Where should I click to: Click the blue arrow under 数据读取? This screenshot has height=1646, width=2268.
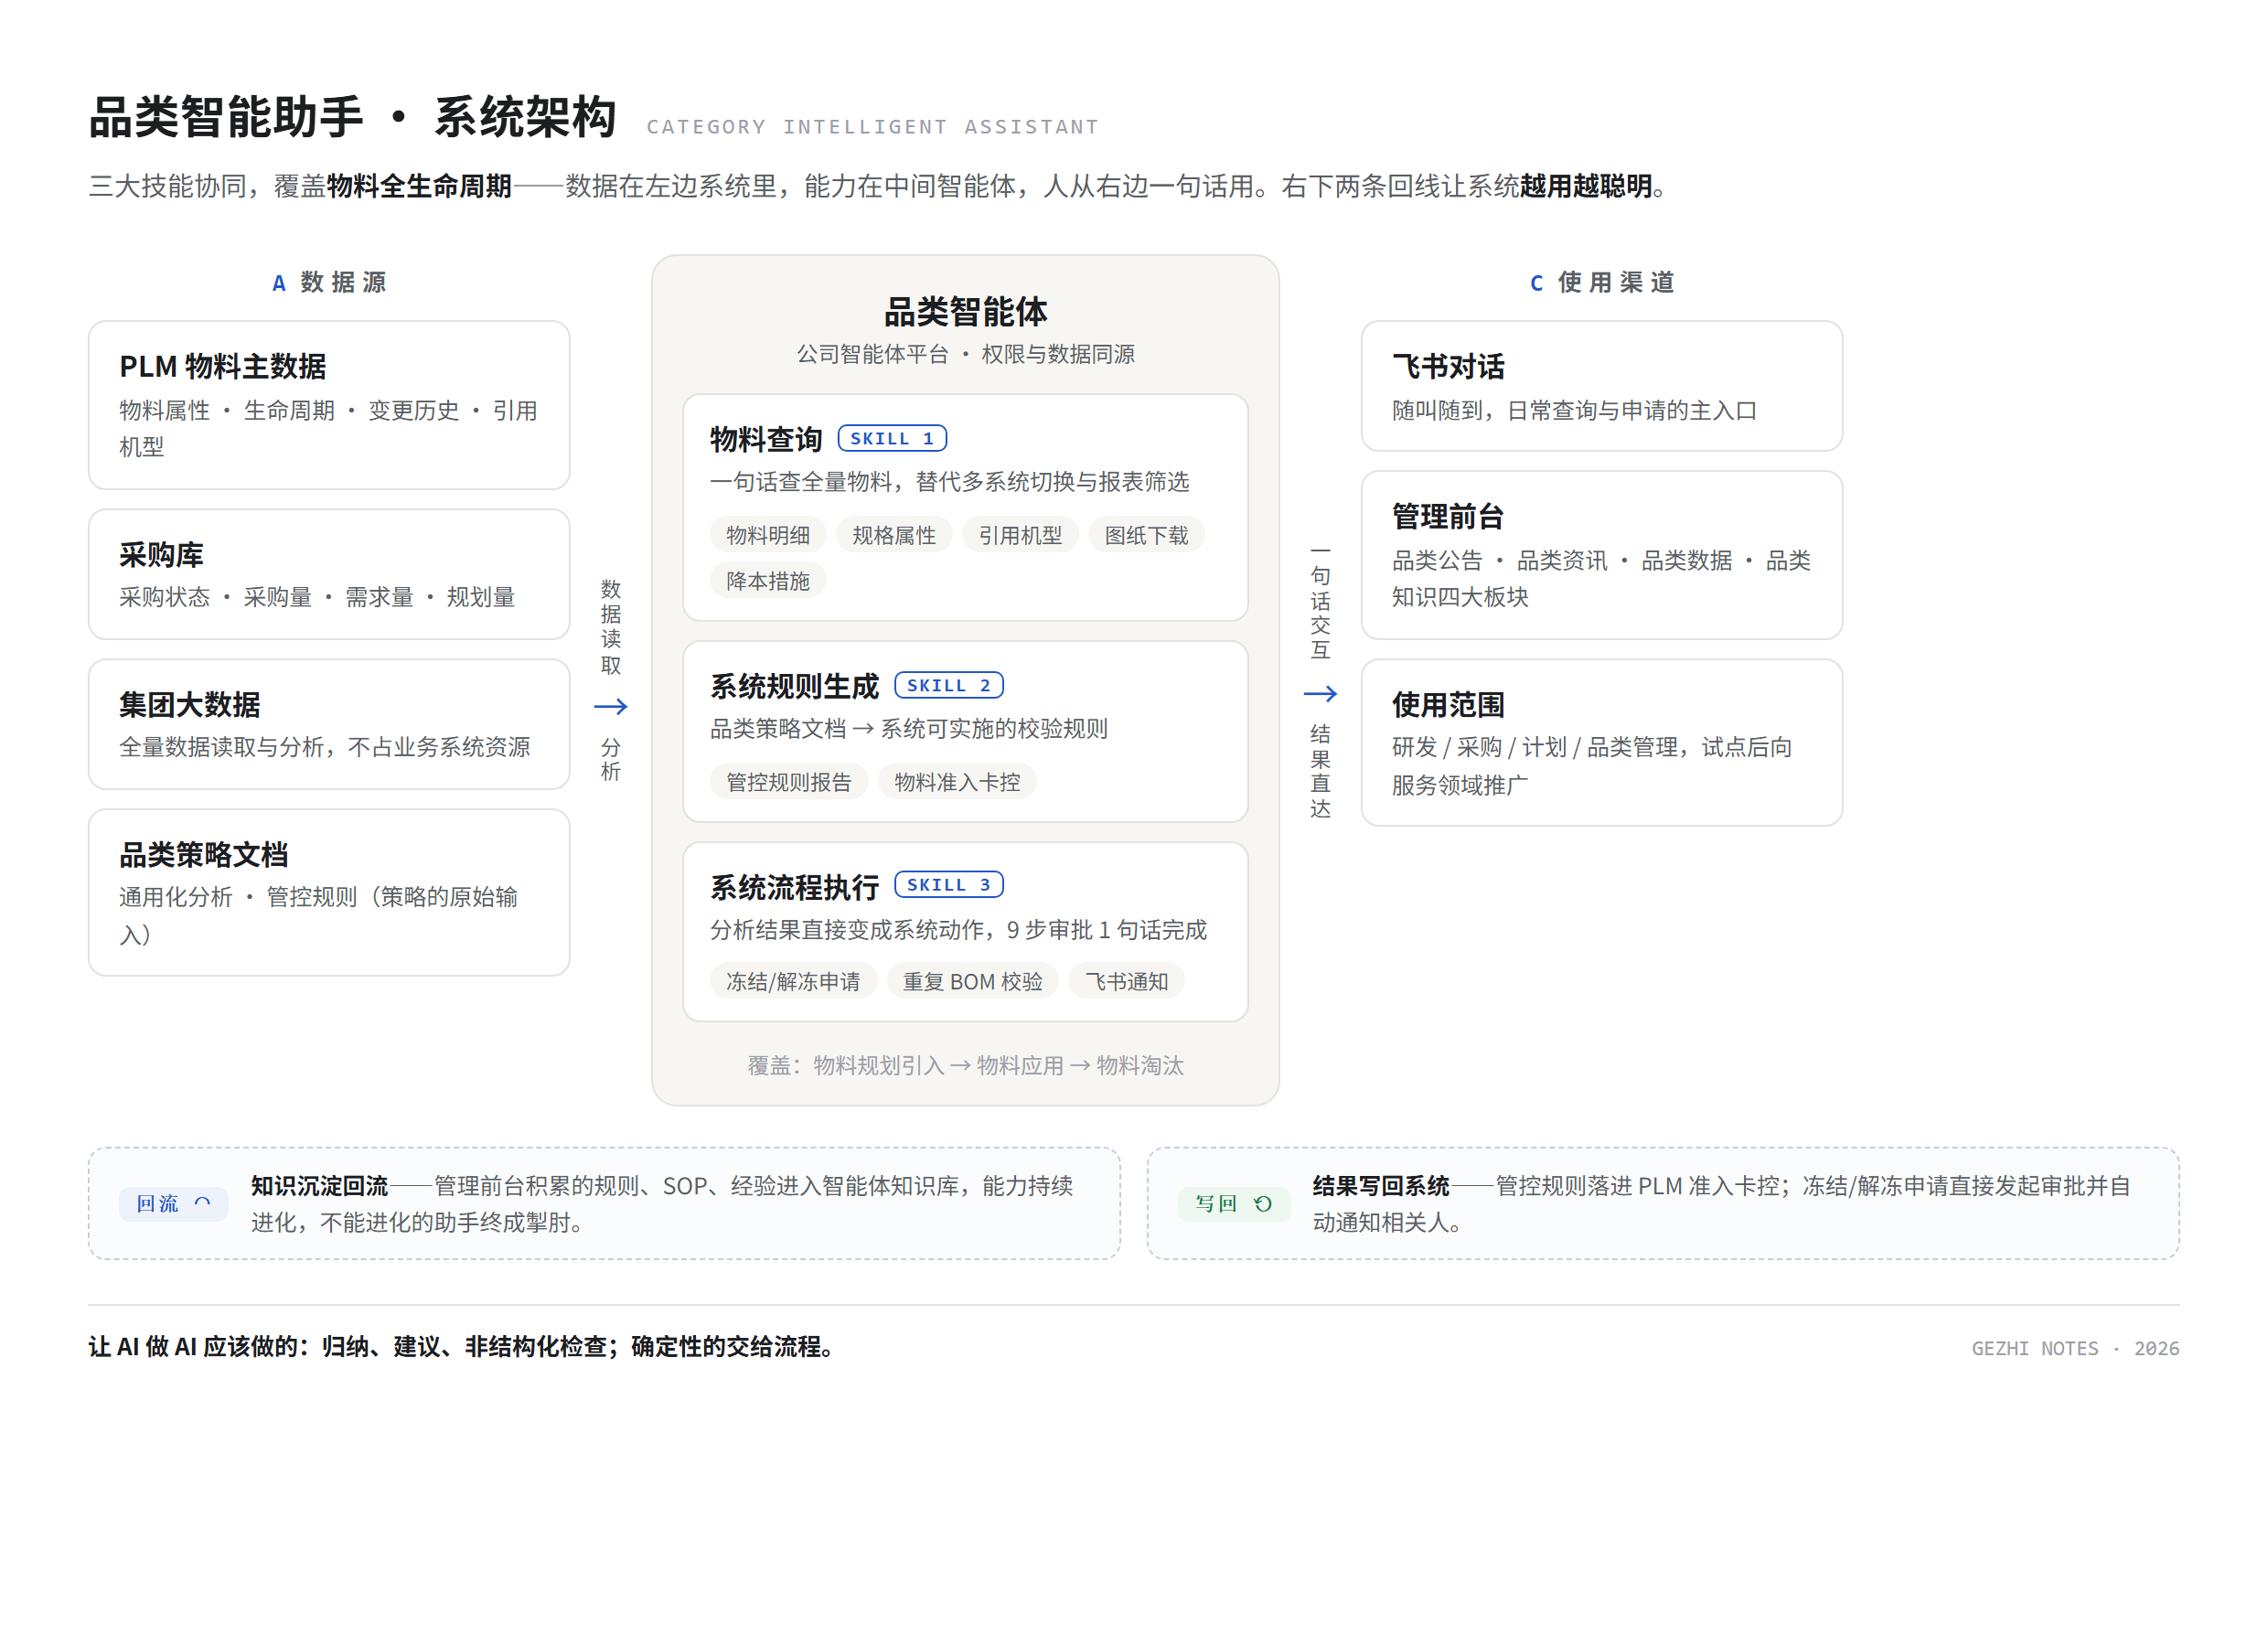click(x=610, y=706)
